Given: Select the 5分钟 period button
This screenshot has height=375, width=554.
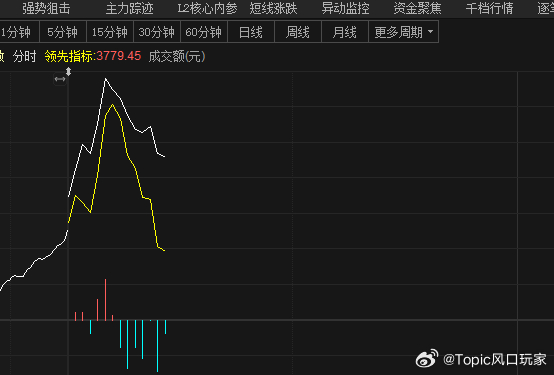Looking at the screenshot, I should 63,32.
